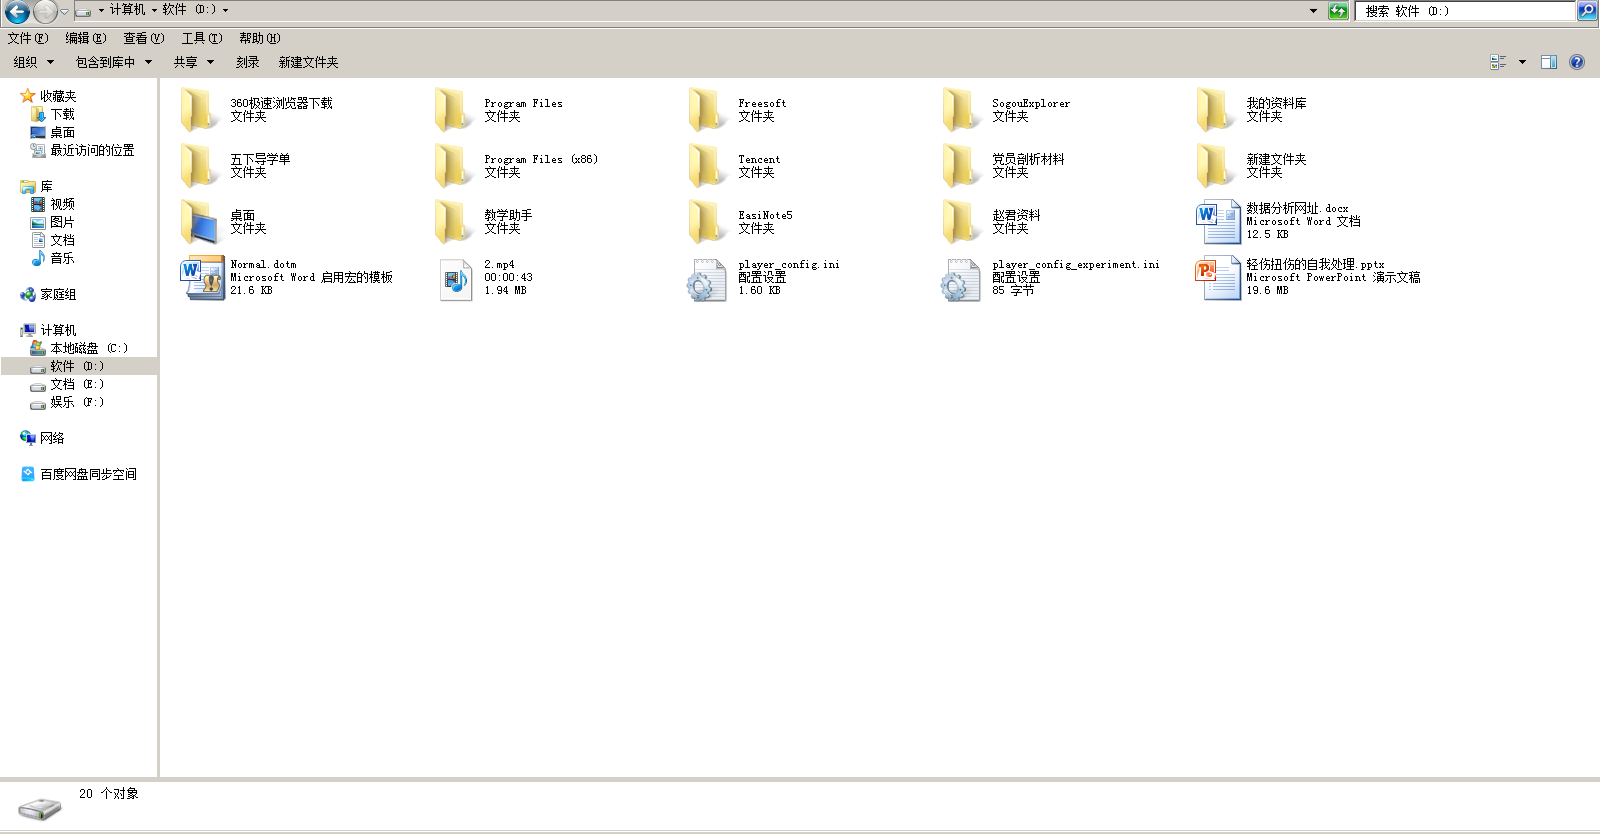Select the 2.mp4 video file icon
Viewport: 1600px width, 834px height.
pos(455,279)
